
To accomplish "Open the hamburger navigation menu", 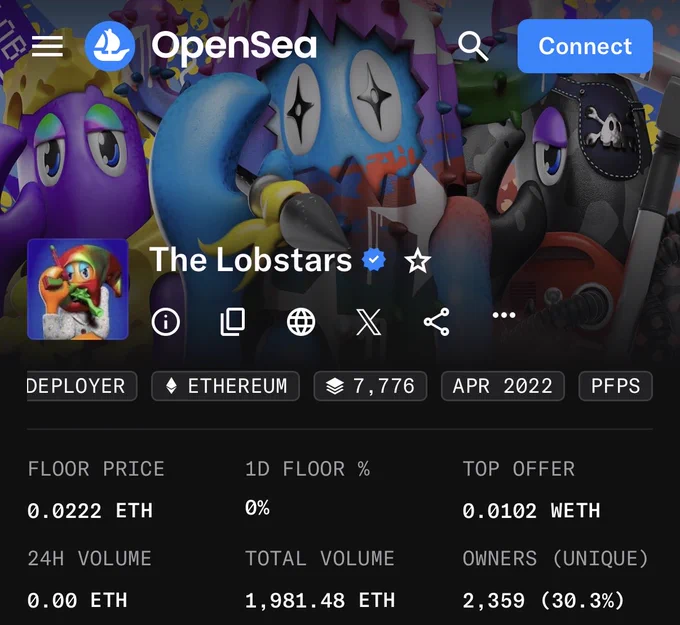I will click(x=47, y=46).
